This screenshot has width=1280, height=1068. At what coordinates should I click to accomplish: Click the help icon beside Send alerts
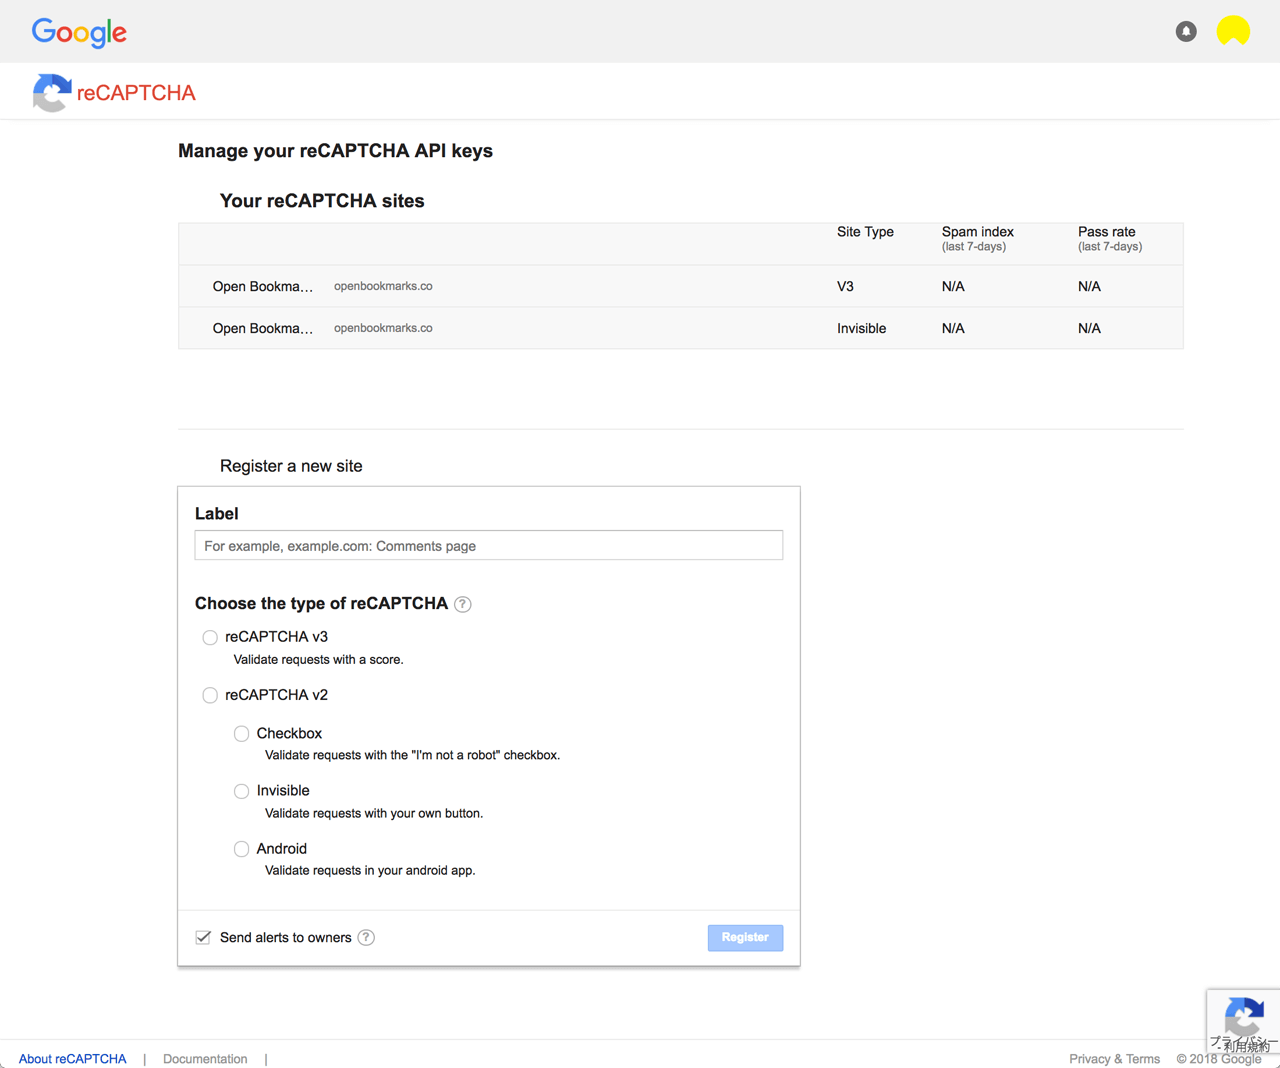(366, 937)
